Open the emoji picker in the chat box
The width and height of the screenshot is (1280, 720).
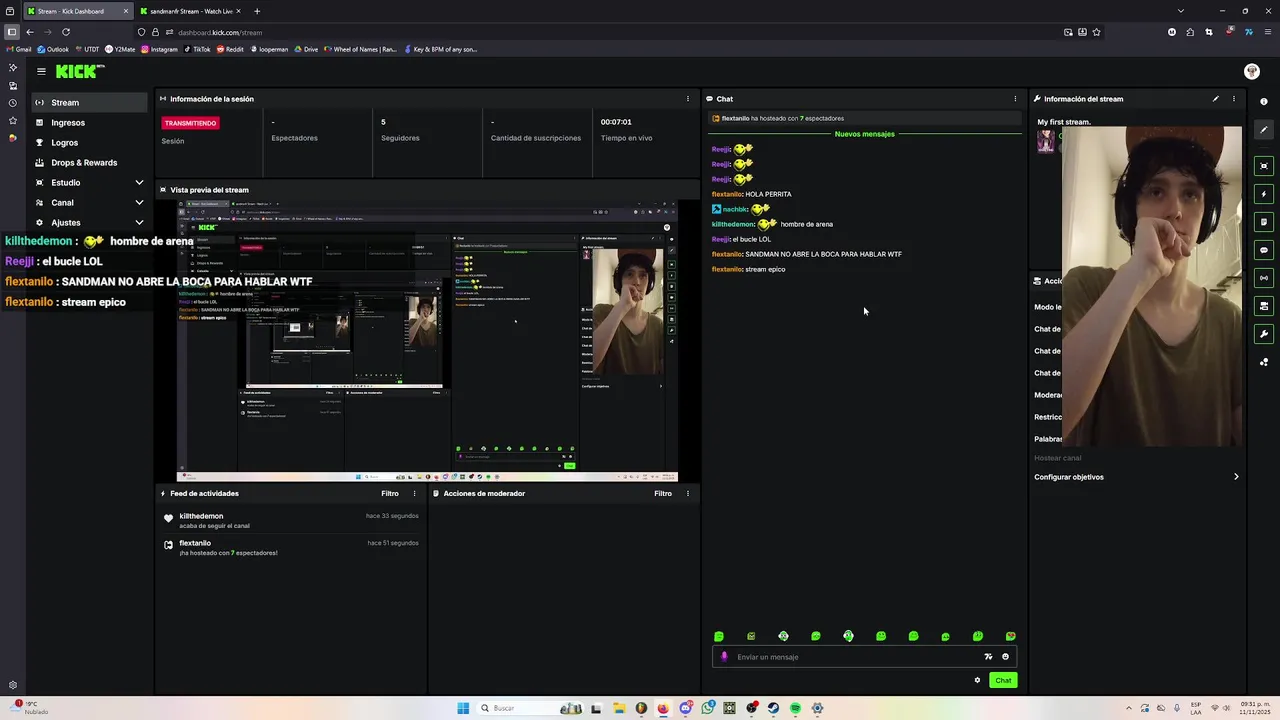click(x=1005, y=657)
